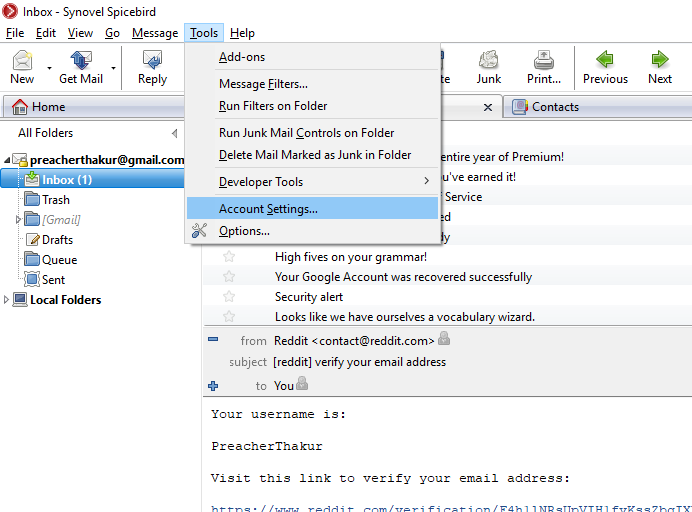Choose Run Junk Mail Controls on Folder
This screenshot has width=692, height=512.
point(312,133)
